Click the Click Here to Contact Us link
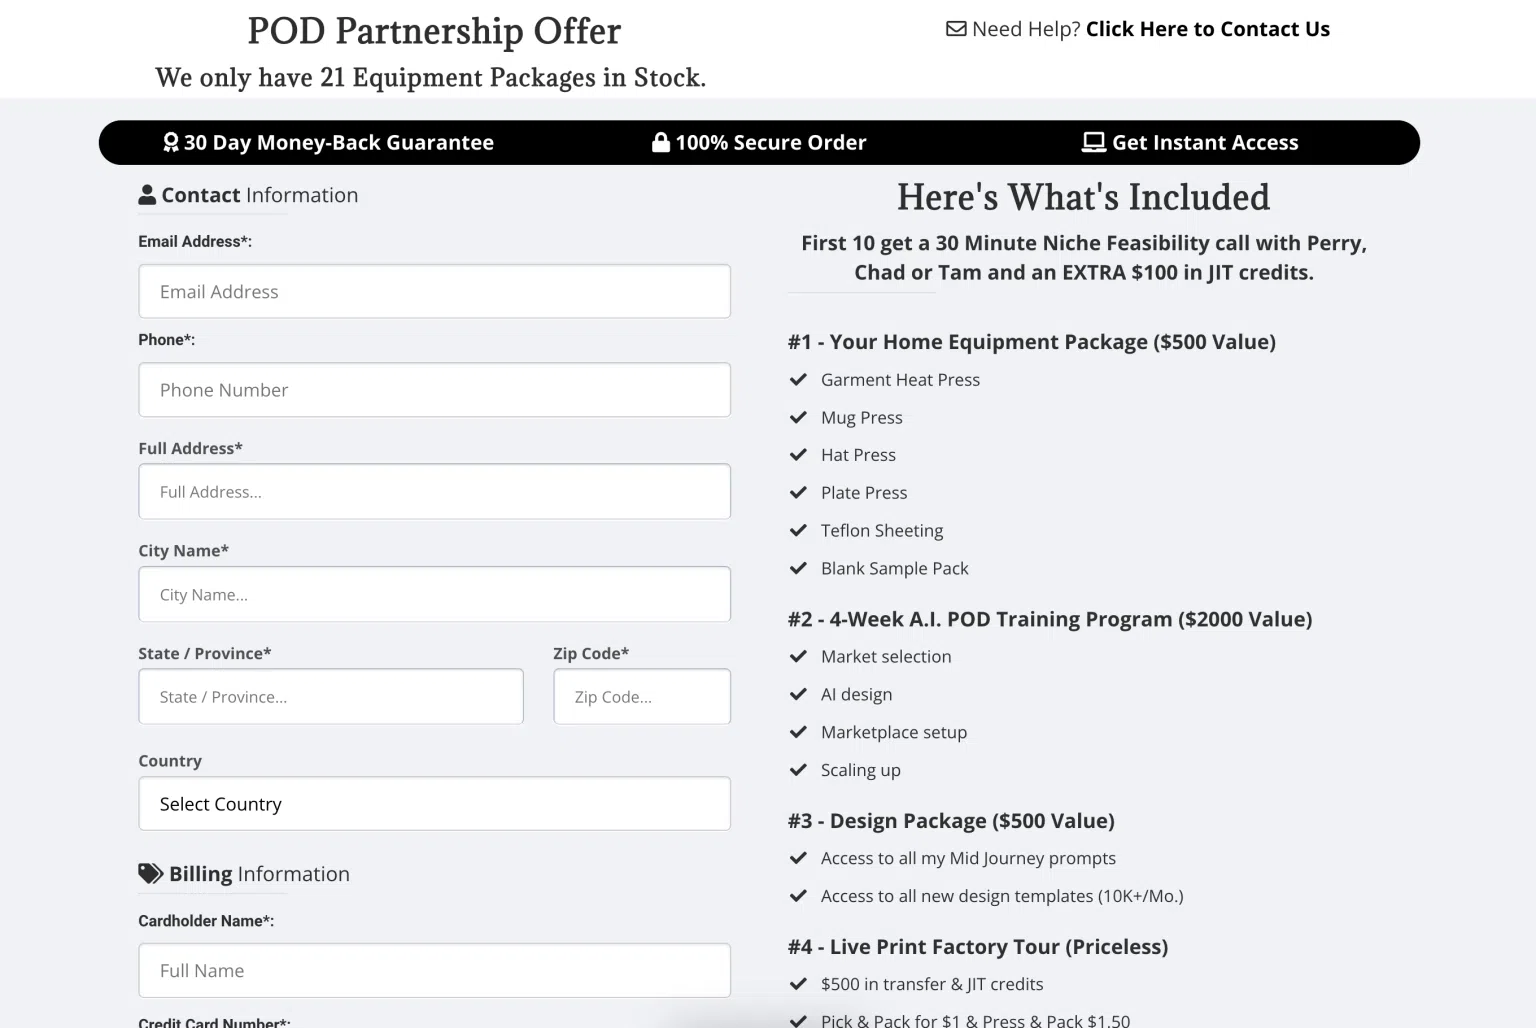Image resolution: width=1536 pixels, height=1028 pixels. pyautogui.click(x=1207, y=29)
